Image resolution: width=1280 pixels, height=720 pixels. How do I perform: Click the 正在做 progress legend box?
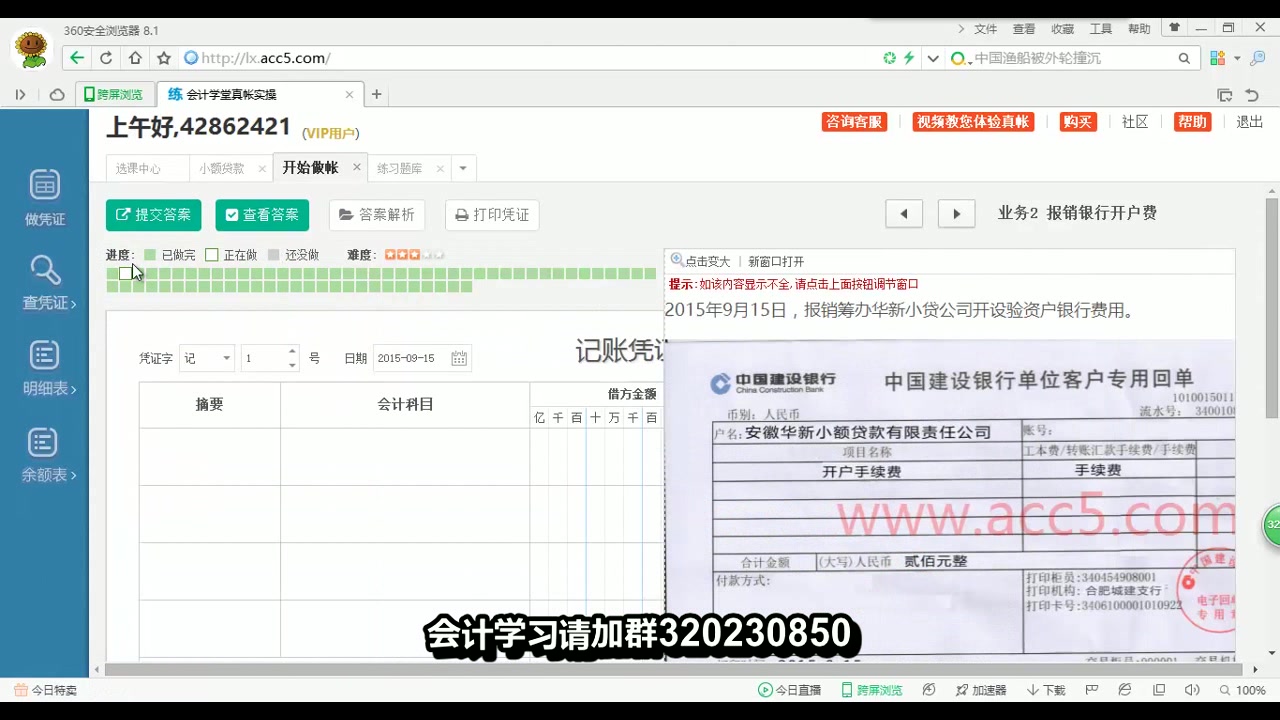tap(211, 255)
